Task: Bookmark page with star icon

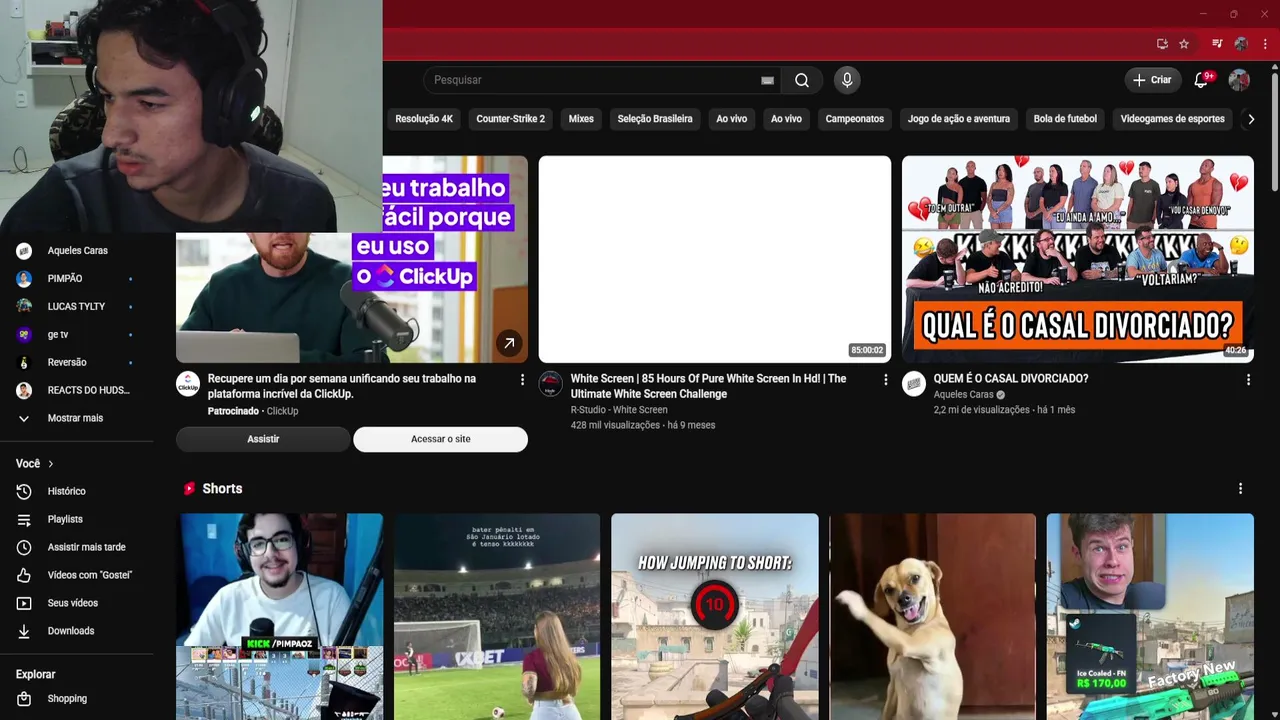Action: [1184, 44]
